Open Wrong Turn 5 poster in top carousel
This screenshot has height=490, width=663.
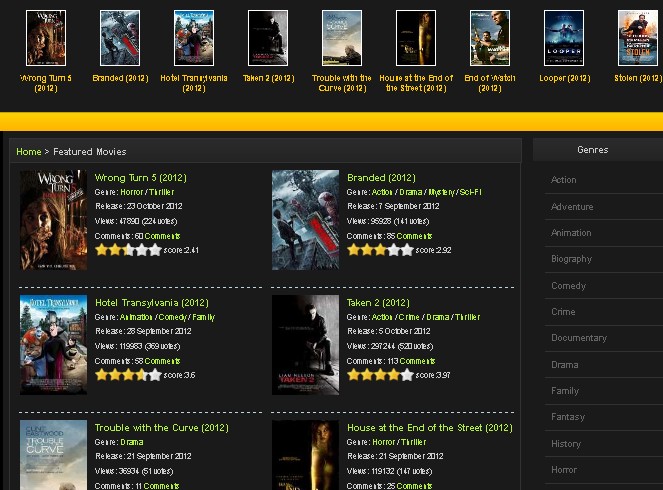[x=46, y=38]
